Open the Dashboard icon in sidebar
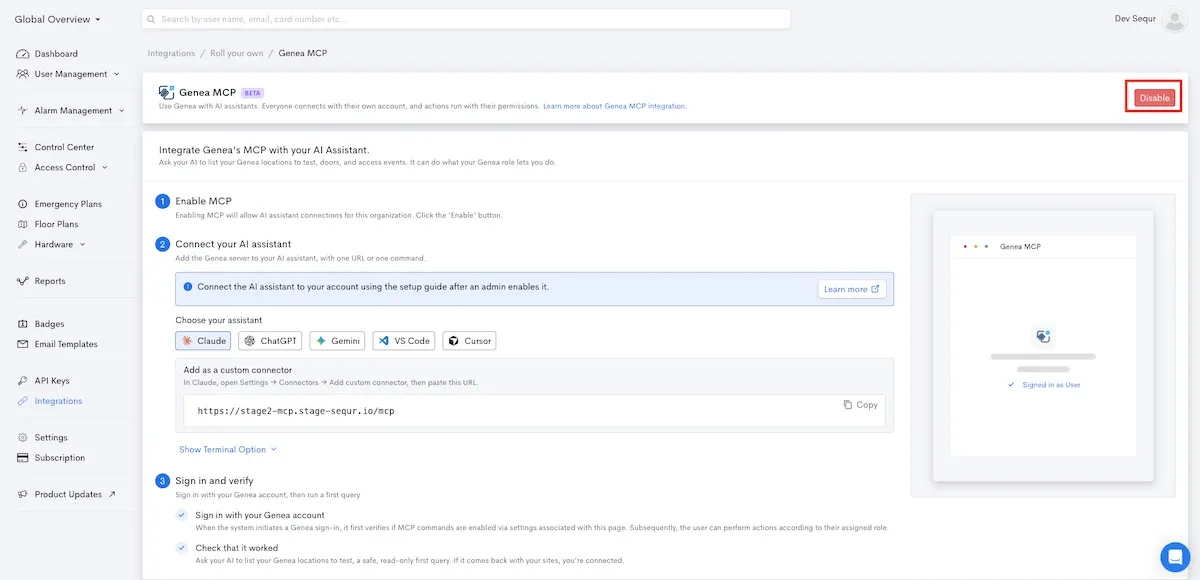The width and height of the screenshot is (1200, 580). pyautogui.click(x=23, y=54)
